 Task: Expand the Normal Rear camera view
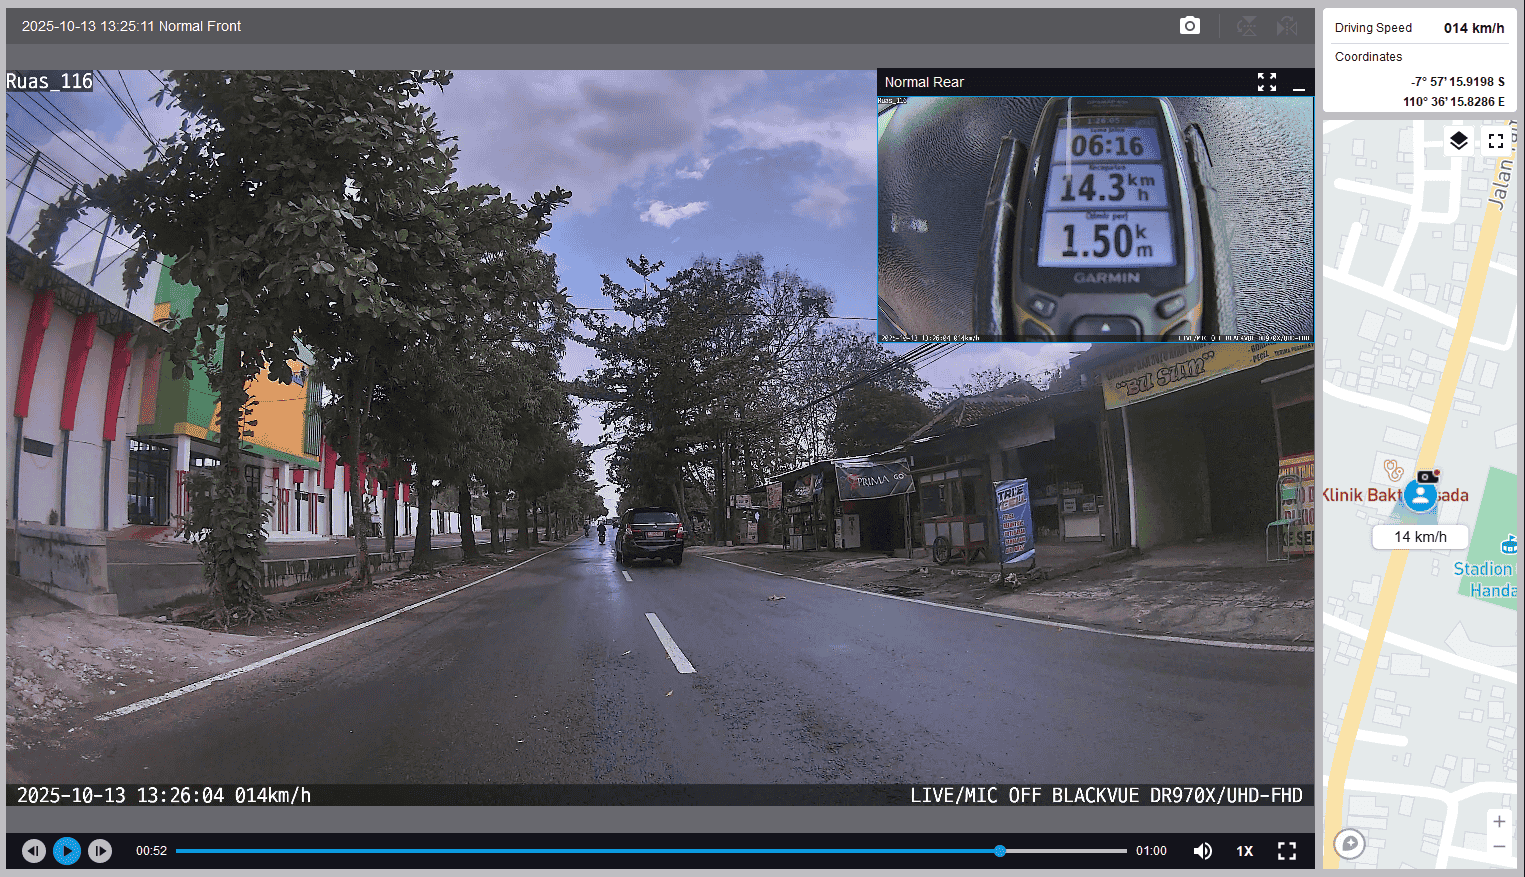(1267, 82)
